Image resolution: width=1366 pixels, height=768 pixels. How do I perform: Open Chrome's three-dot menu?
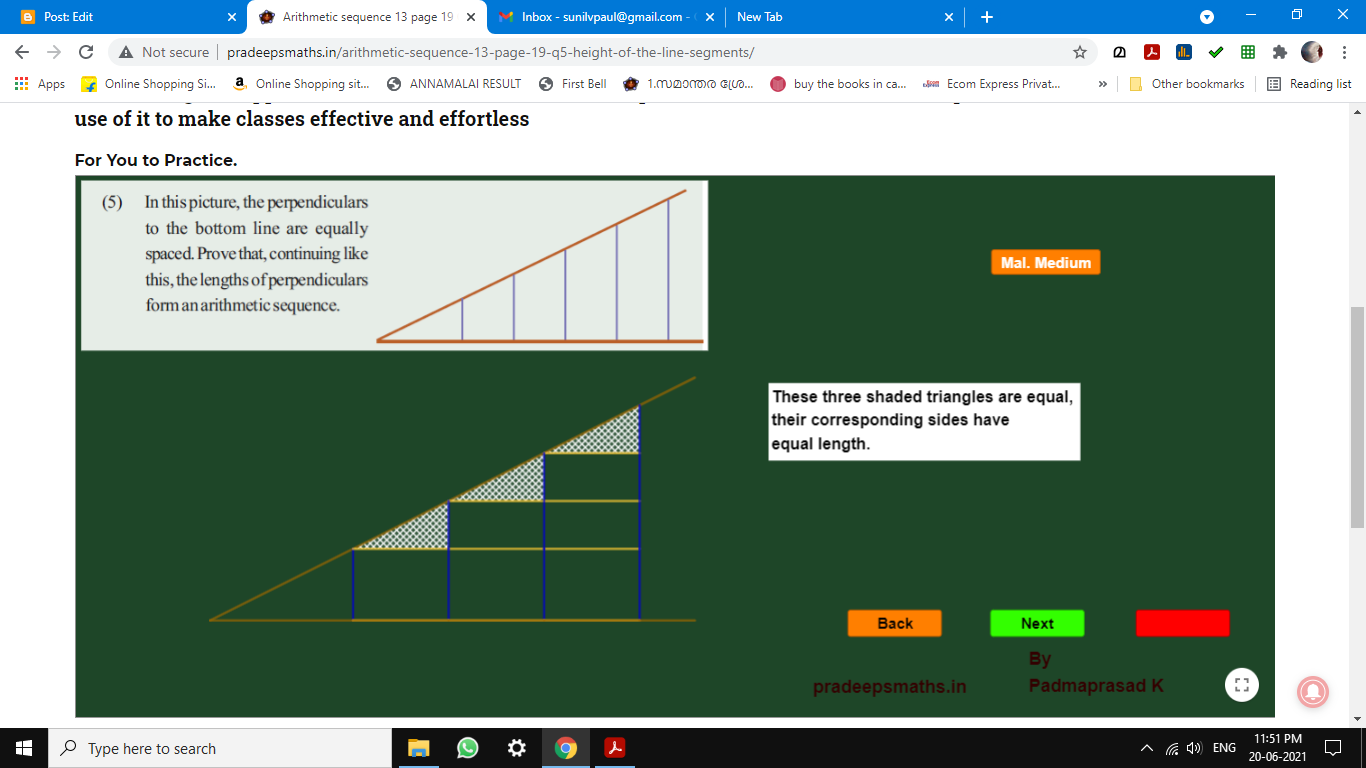[x=1344, y=52]
